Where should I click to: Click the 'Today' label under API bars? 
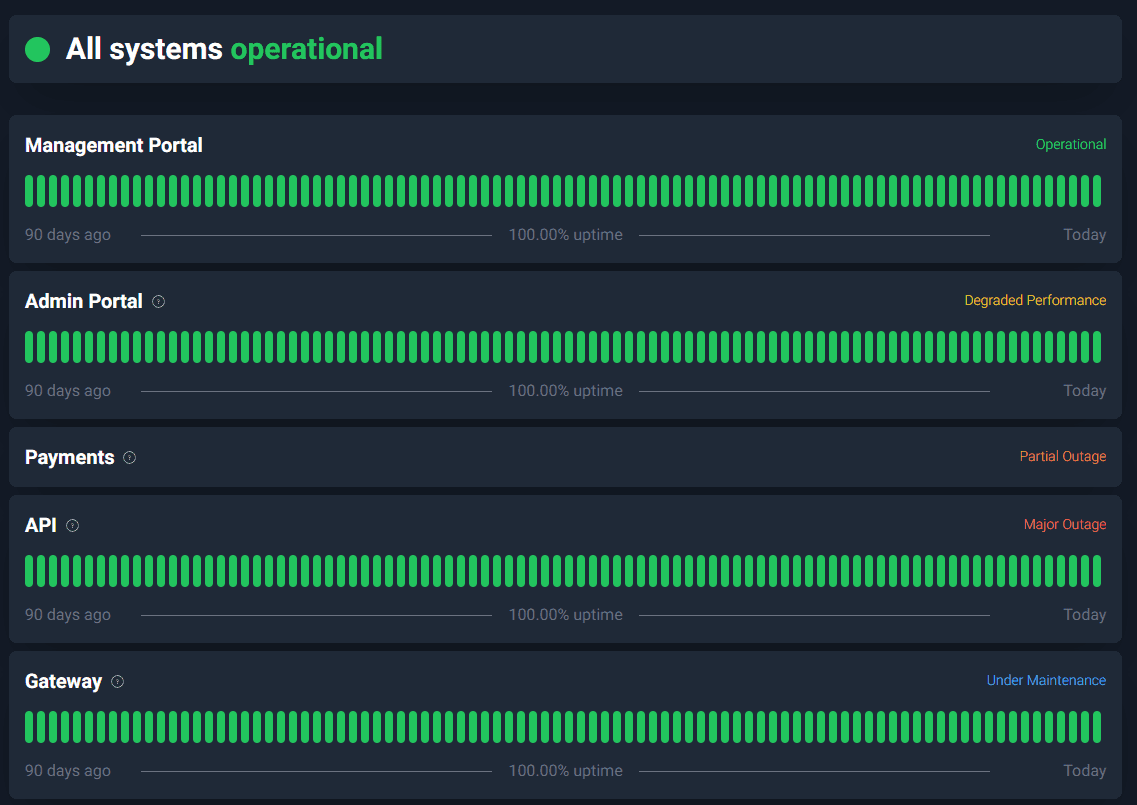1084,615
